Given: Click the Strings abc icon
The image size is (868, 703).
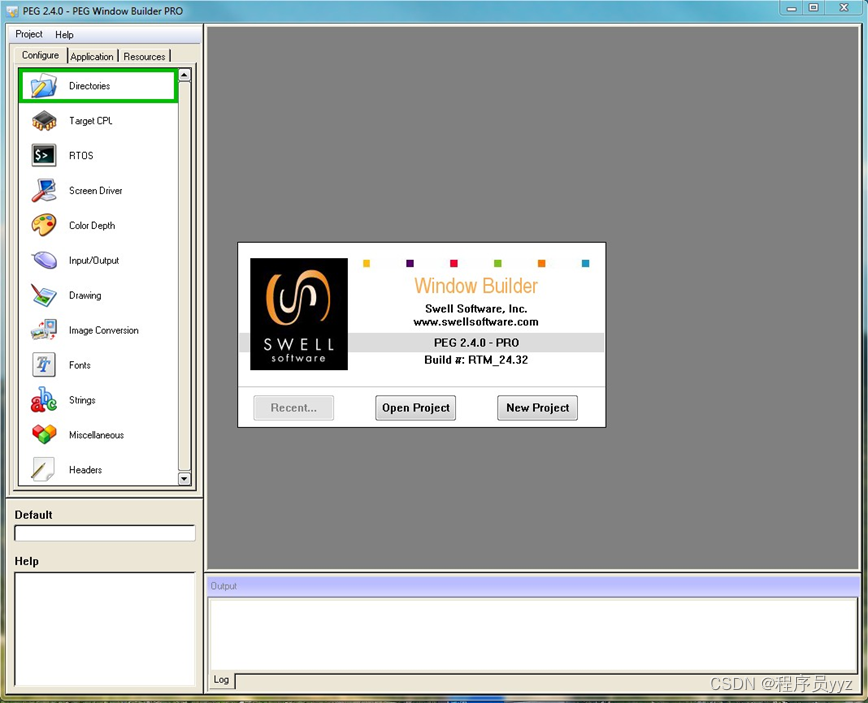Looking at the screenshot, I should tap(44, 400).
